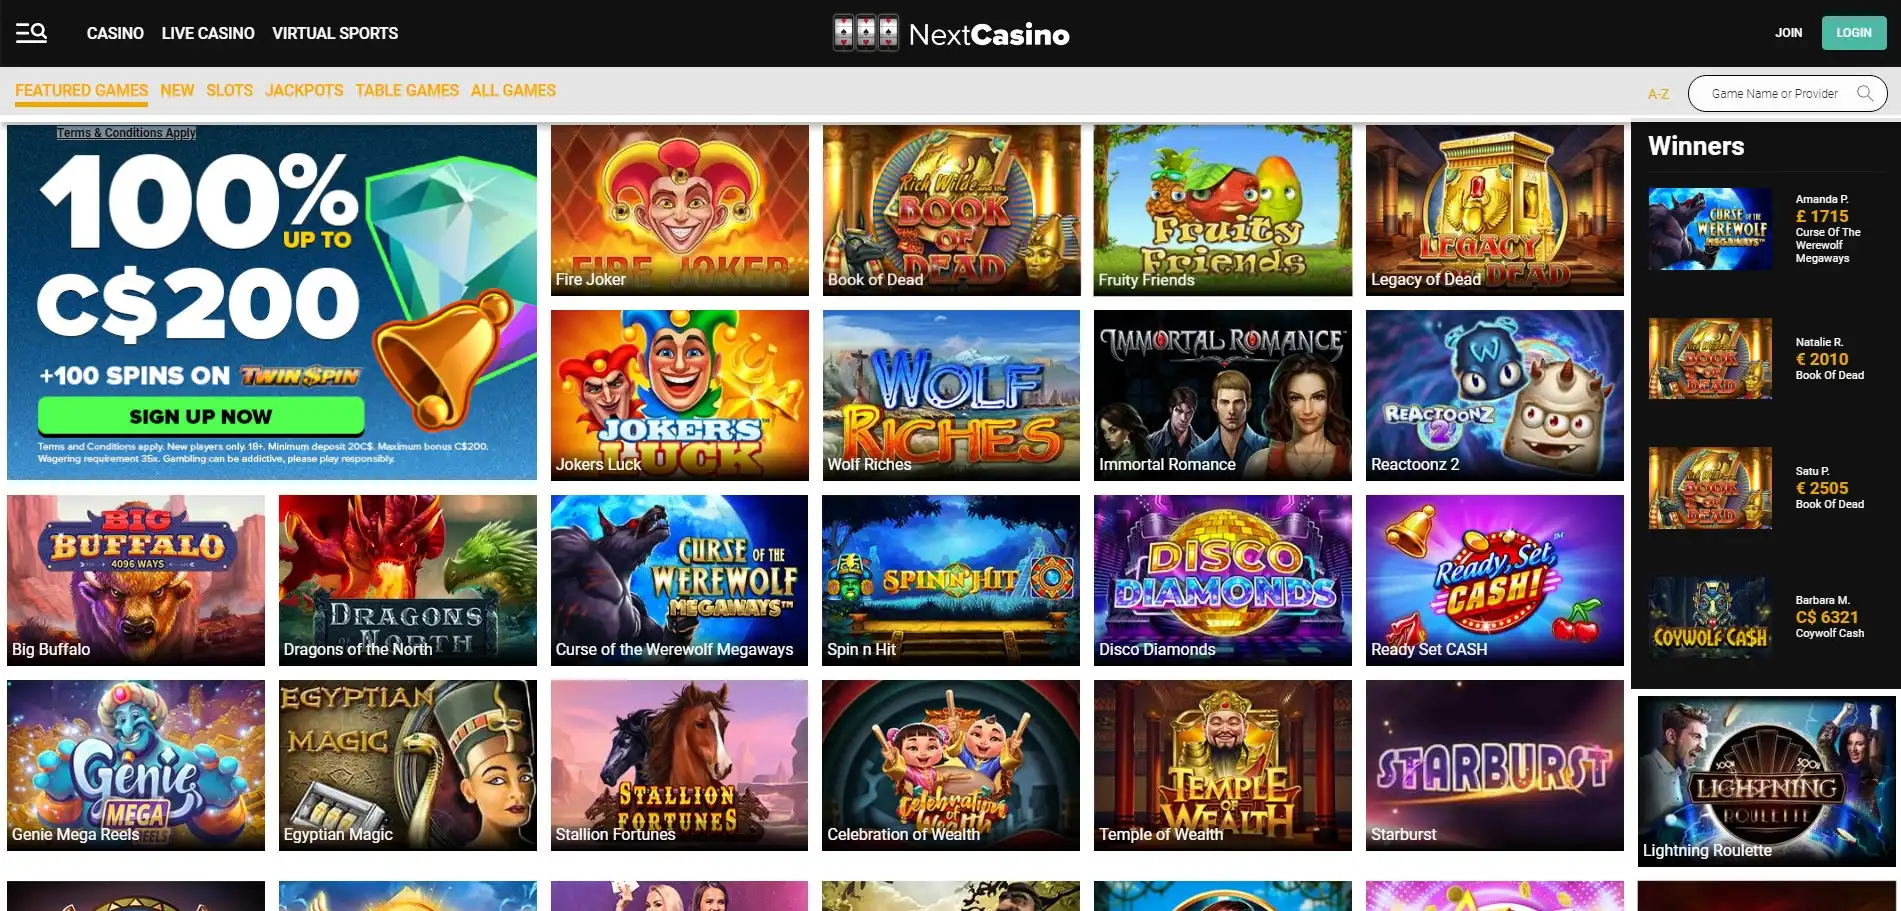This screenshot has height=911, width=1901.
Task: Open Coywolf Cash winner thumbnail
Action: click(1710, 617)
